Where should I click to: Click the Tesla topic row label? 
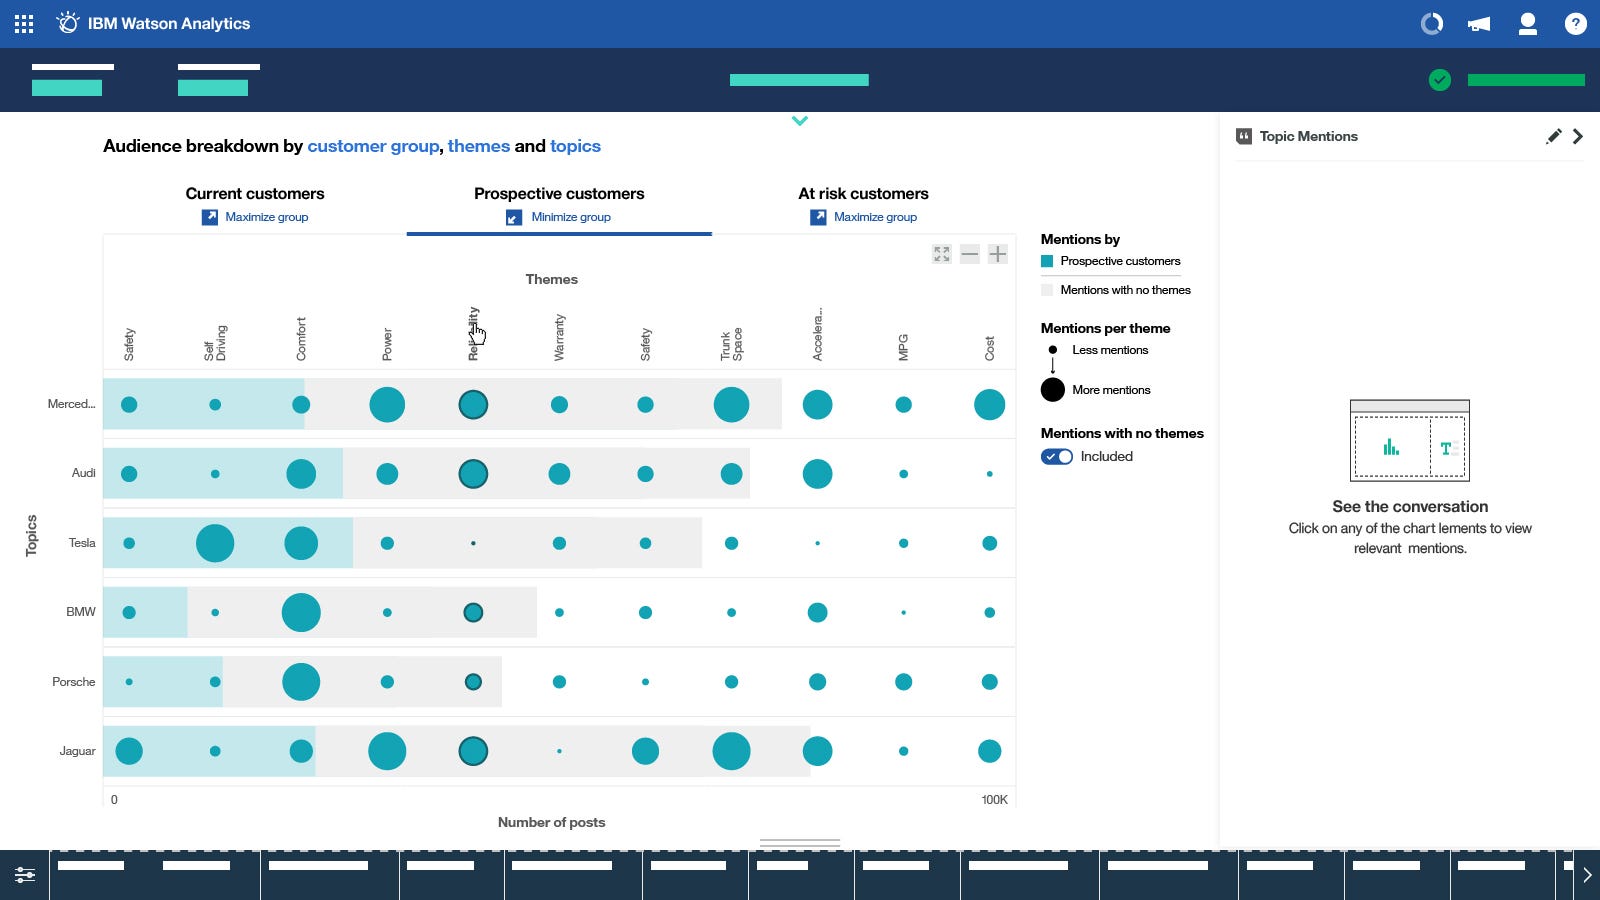82,543
